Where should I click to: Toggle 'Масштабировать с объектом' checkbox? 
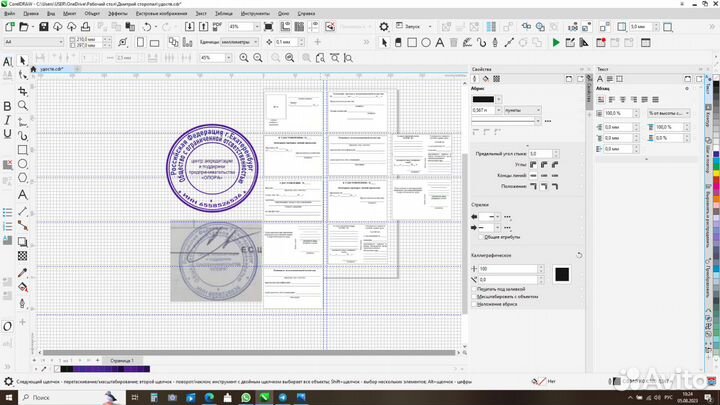click(x=474, y=296)
